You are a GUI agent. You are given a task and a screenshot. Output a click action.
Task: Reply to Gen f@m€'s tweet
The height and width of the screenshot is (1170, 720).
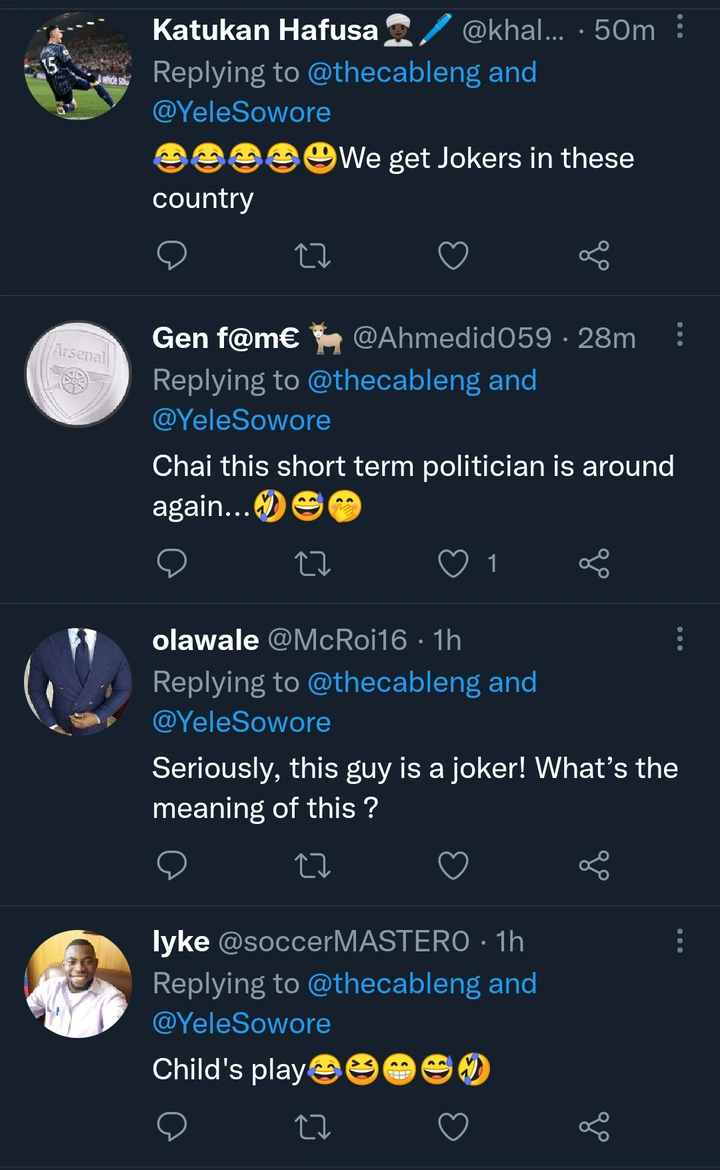click(x=172, y=565)
